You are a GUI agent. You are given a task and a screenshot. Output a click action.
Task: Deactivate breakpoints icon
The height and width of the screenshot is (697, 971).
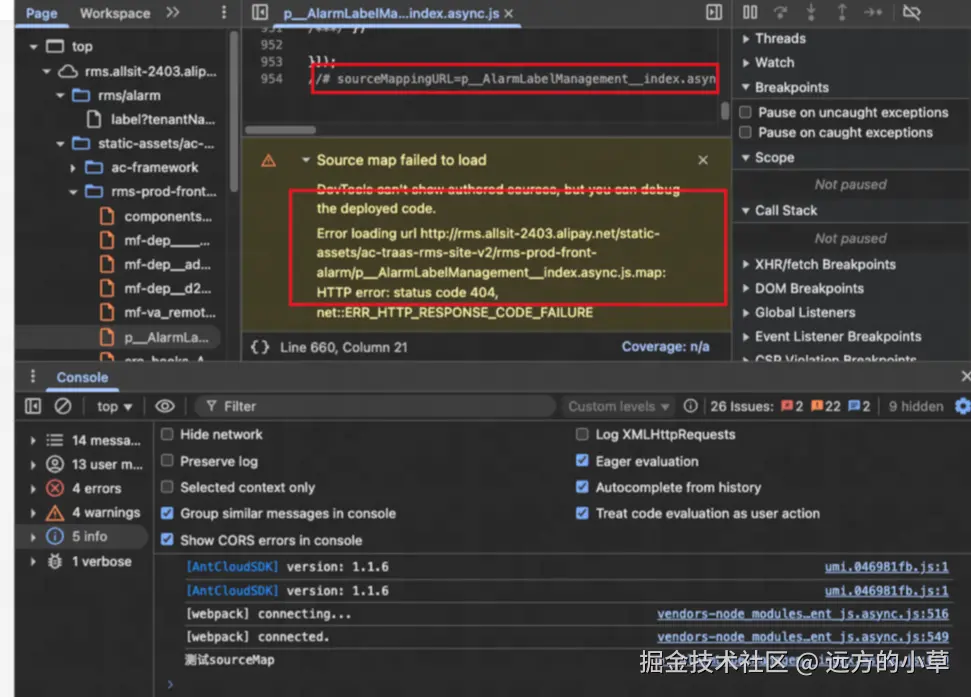pos(912,12)
